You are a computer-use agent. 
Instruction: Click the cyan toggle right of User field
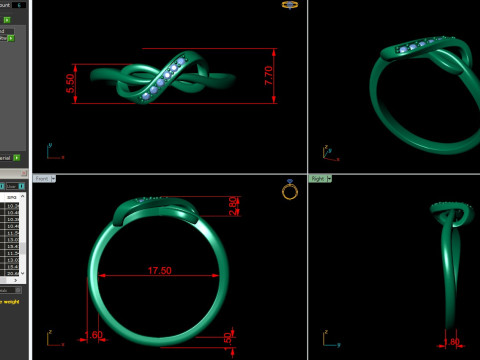22,186
